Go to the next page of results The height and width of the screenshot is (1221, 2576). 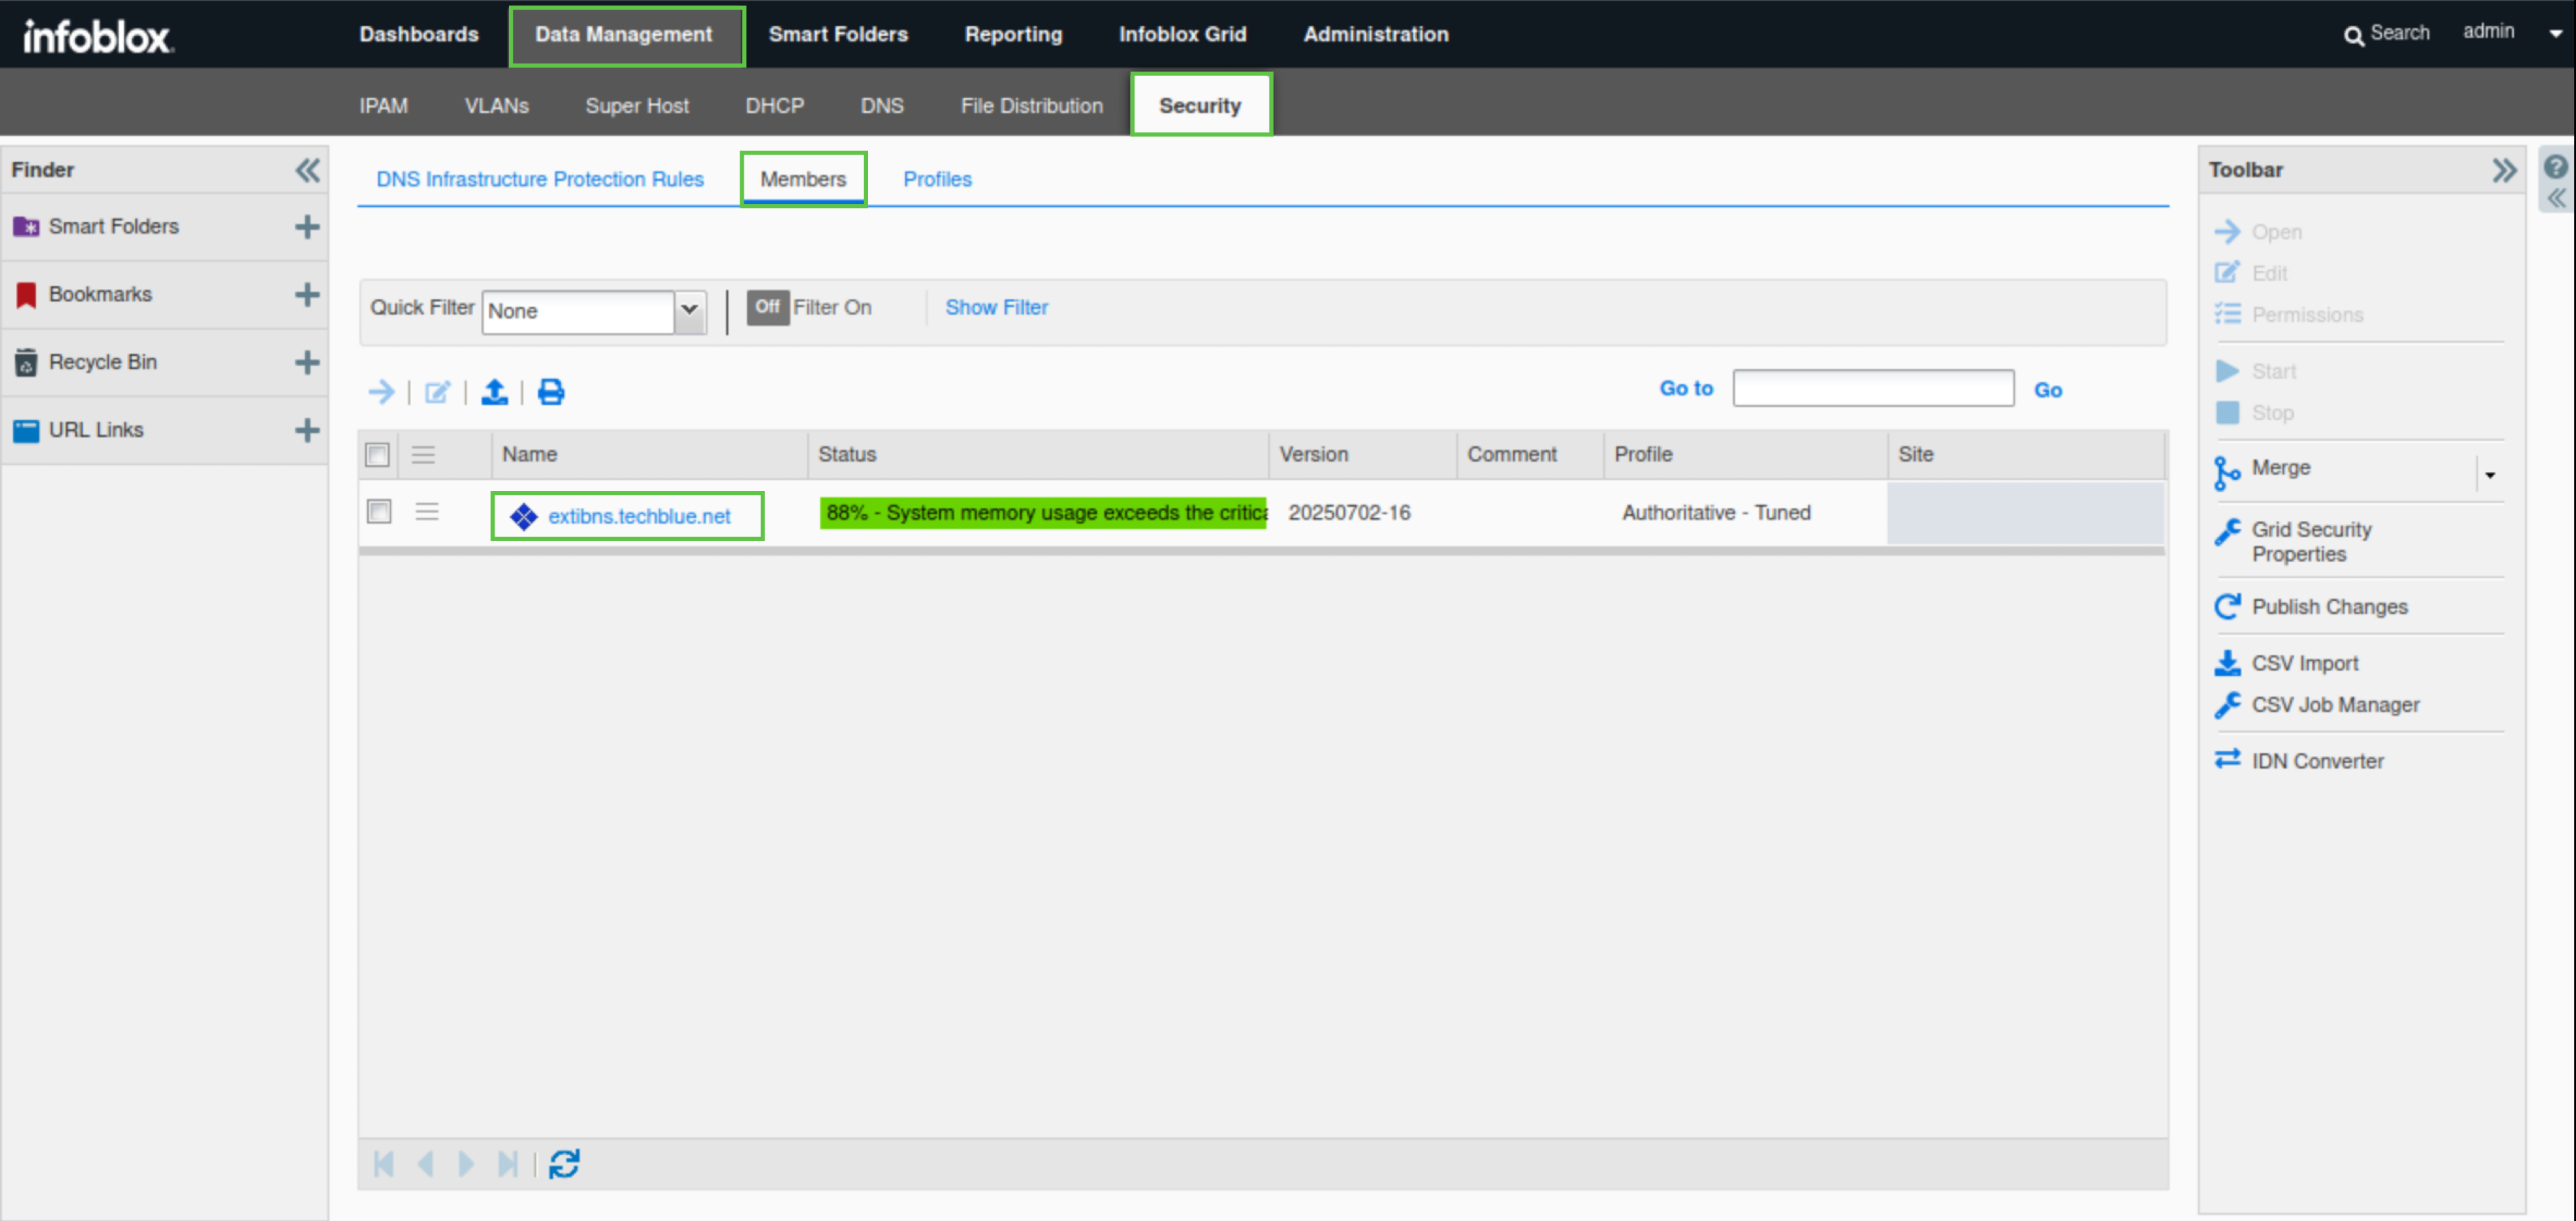coord(465,1163)
